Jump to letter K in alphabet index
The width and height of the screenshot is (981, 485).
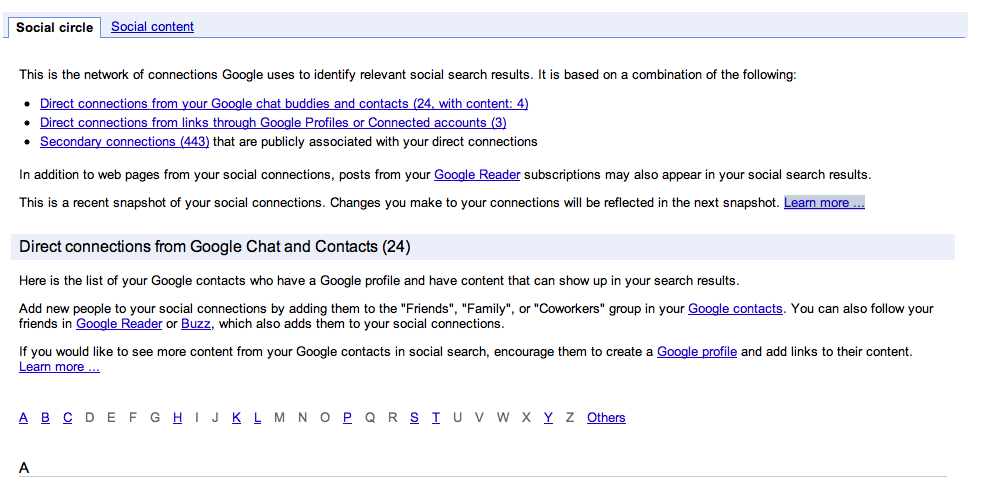[236, 417]
